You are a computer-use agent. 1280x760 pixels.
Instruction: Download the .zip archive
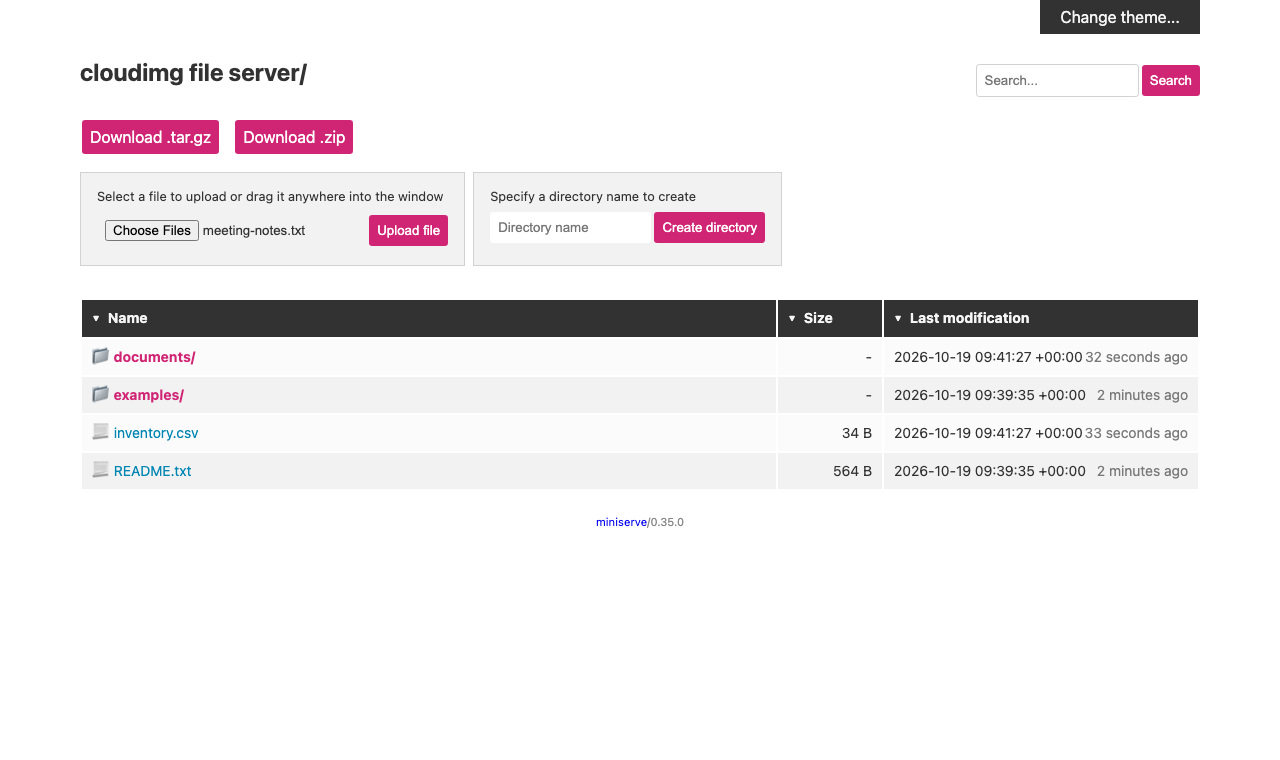point(294,137)
